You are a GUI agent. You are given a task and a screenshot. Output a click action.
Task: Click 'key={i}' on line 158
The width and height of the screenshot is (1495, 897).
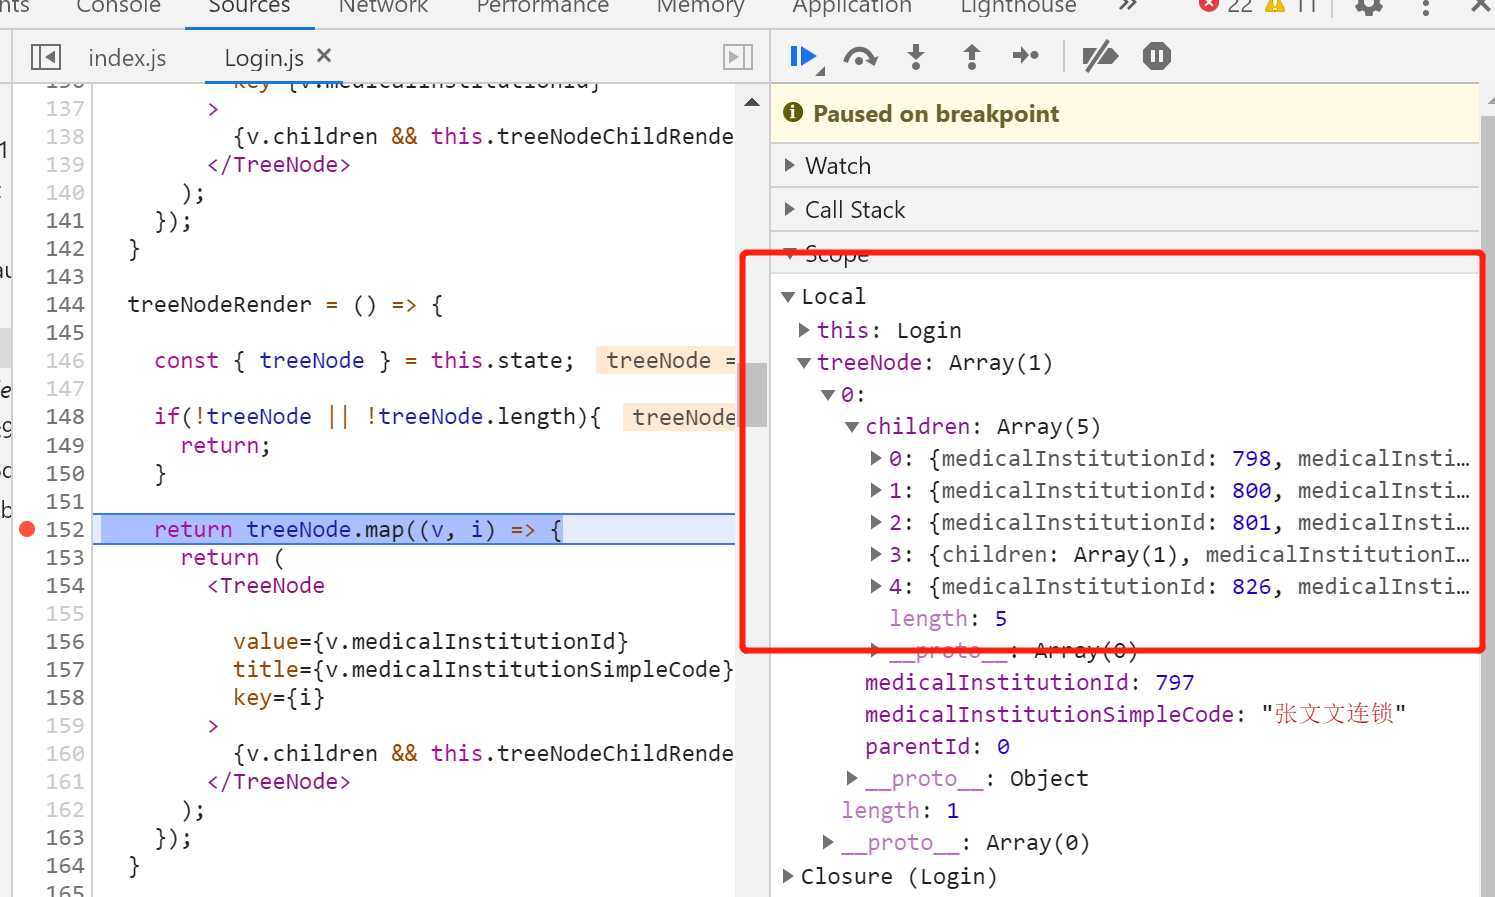279,698
